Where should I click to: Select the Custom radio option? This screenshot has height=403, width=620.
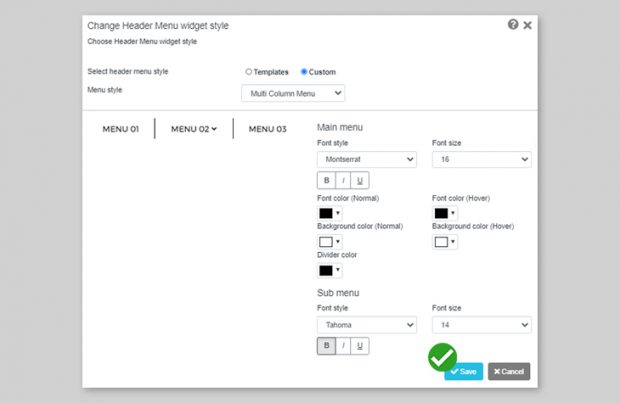pos(304,72)
